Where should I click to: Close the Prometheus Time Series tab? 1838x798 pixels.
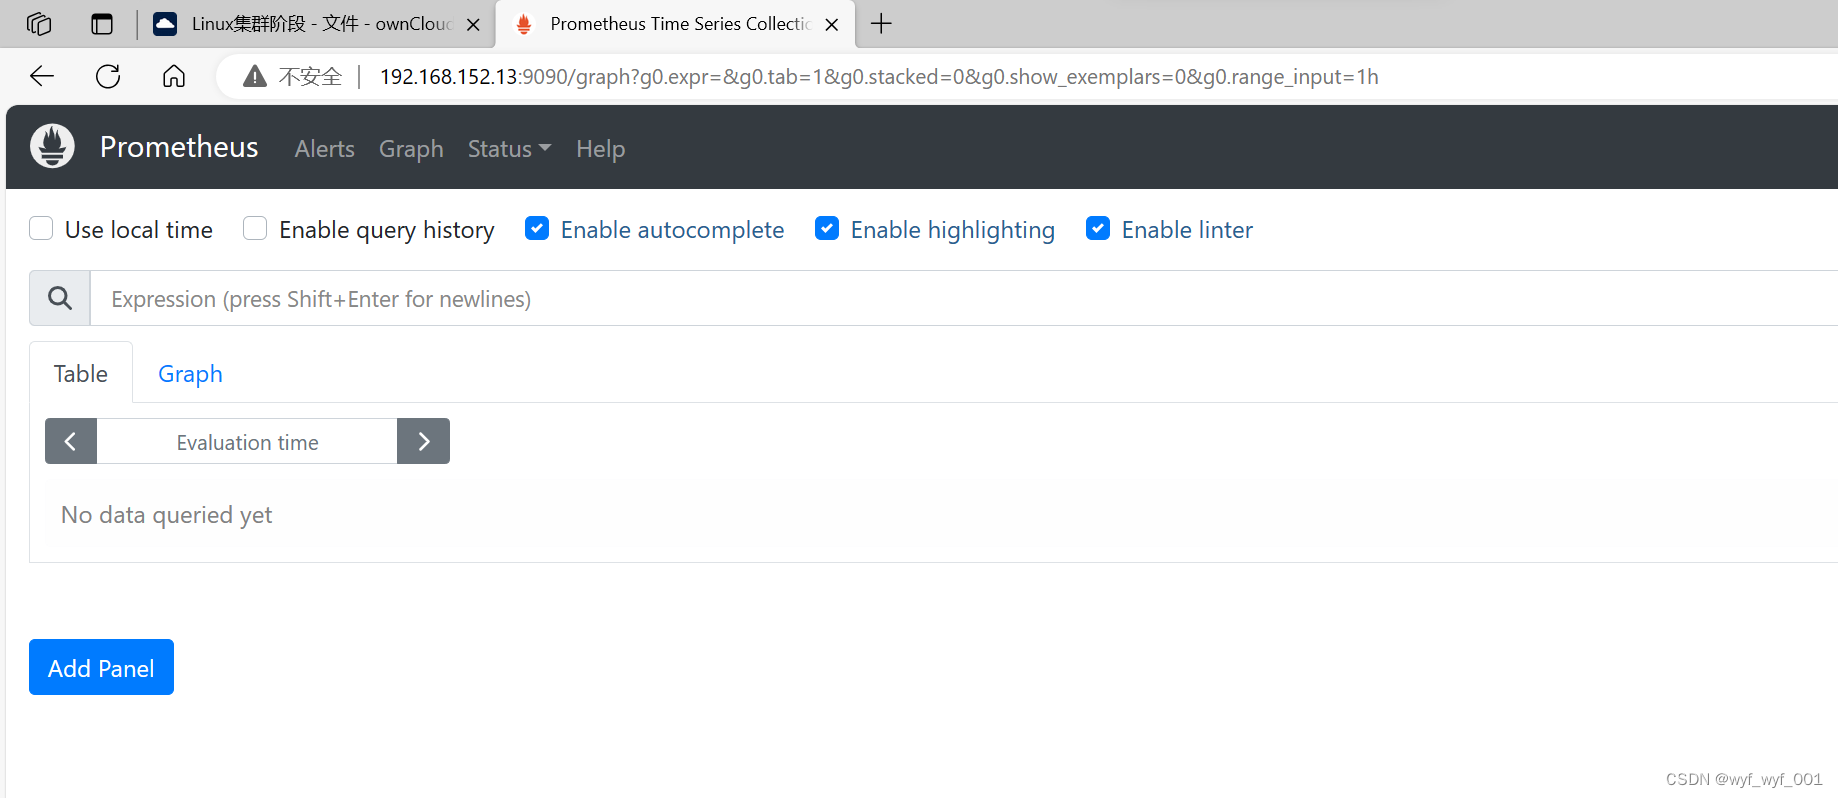[x=831, y=25]
